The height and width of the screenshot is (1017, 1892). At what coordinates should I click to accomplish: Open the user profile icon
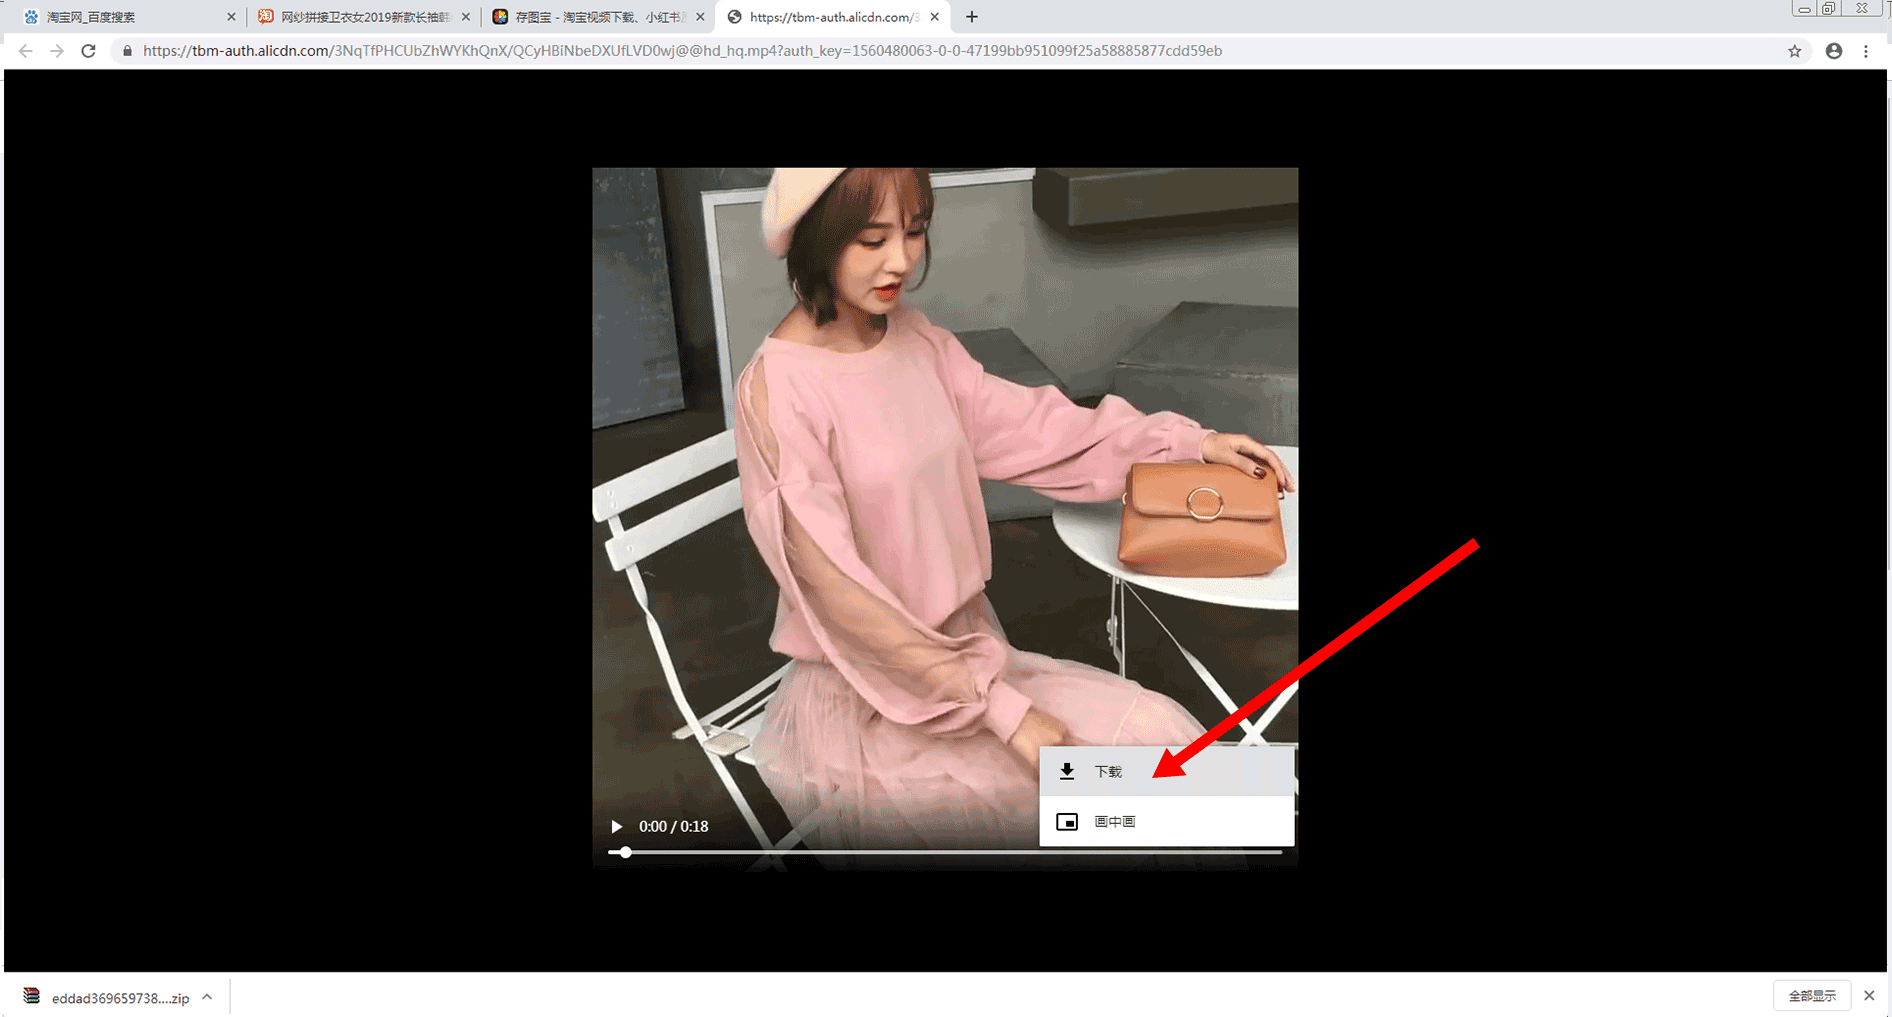1833,51
